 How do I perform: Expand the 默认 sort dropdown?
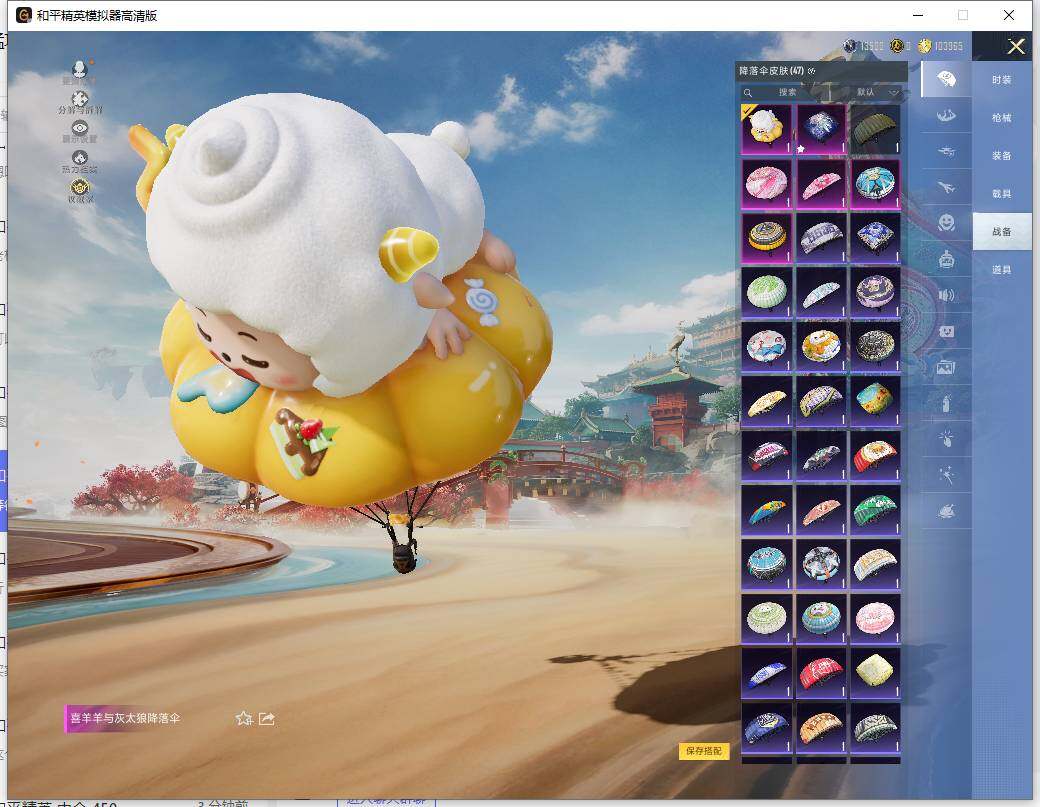(877, 92)
